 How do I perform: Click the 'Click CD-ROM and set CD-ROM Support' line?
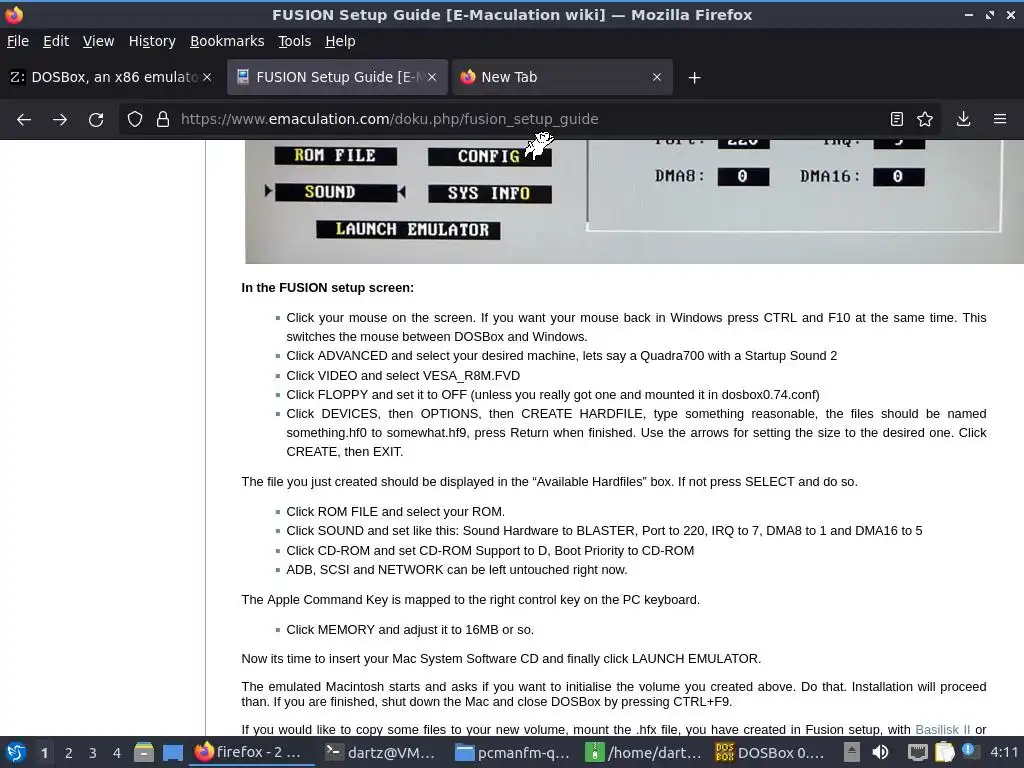(490, 551)
